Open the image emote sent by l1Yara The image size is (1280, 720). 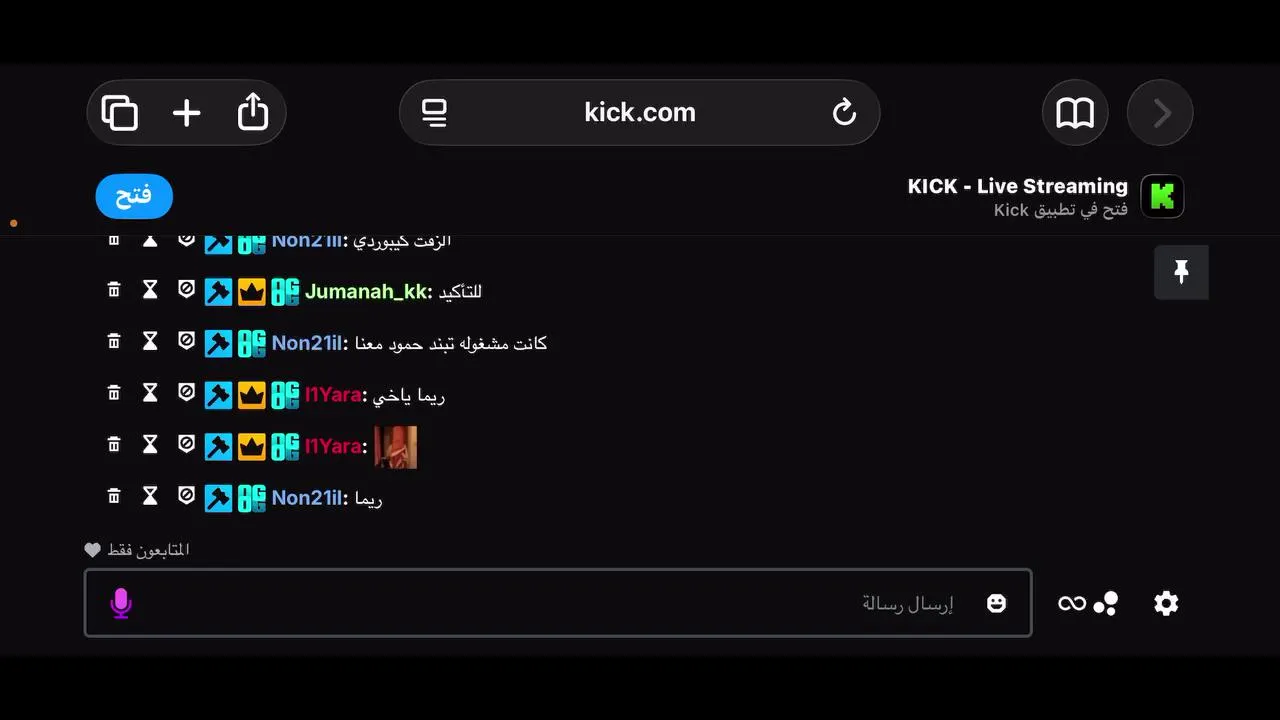pos(396,447)
